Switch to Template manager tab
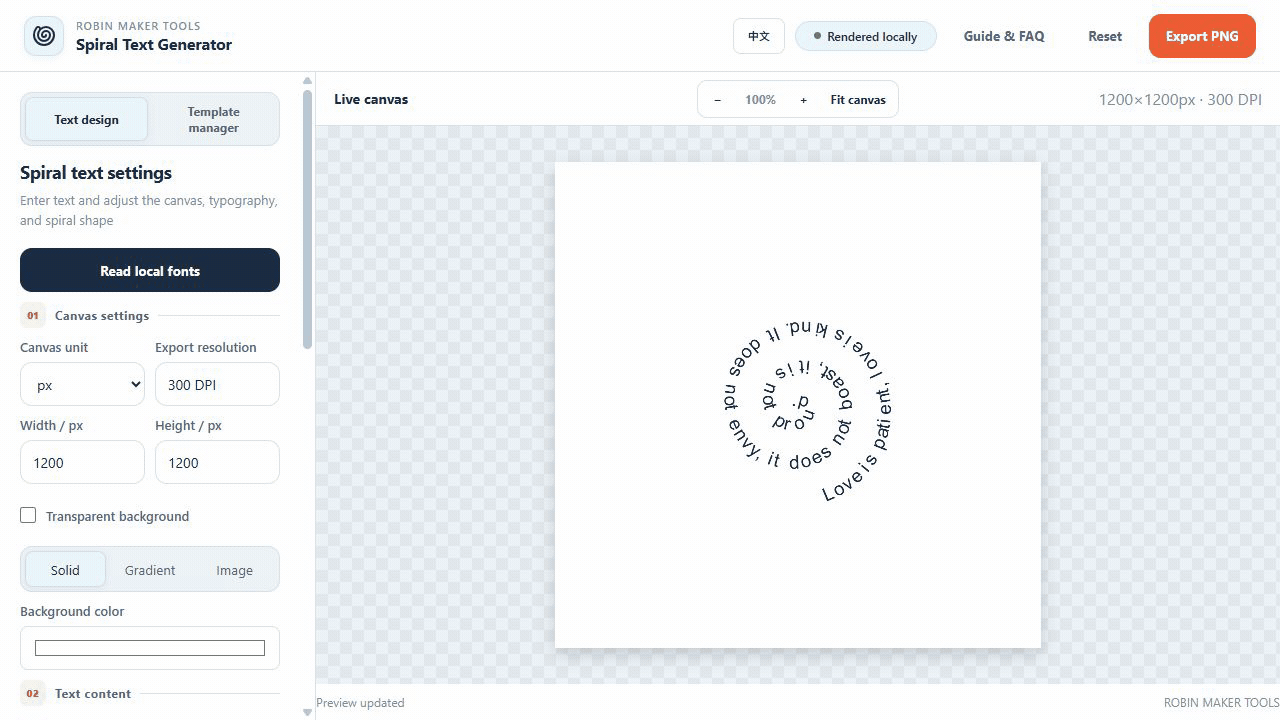 (x=213, y=119)
